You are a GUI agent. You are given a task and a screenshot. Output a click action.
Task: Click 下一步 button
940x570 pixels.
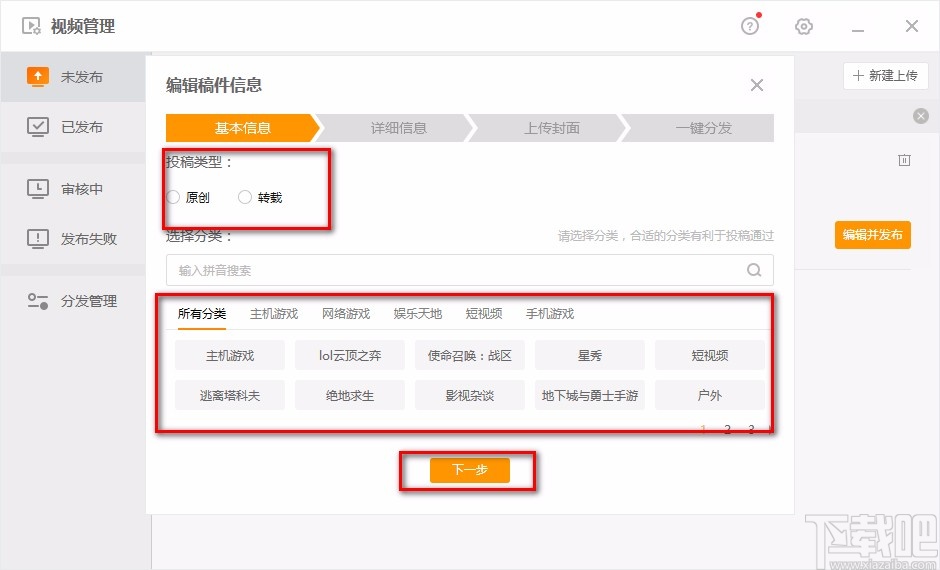click(469, 470)
